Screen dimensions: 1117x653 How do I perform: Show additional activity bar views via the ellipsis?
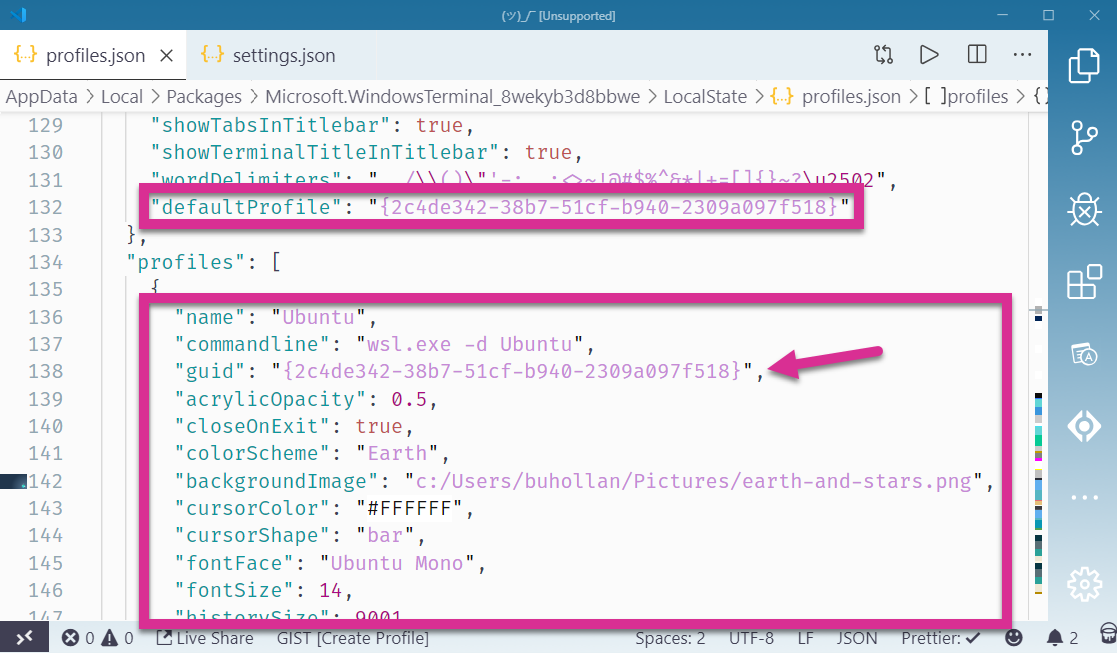1084,498
